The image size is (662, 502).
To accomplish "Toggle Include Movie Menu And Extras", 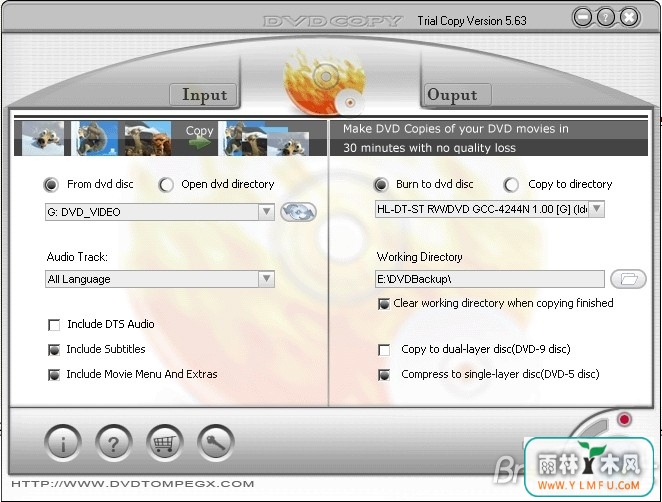I will (54, 374).
